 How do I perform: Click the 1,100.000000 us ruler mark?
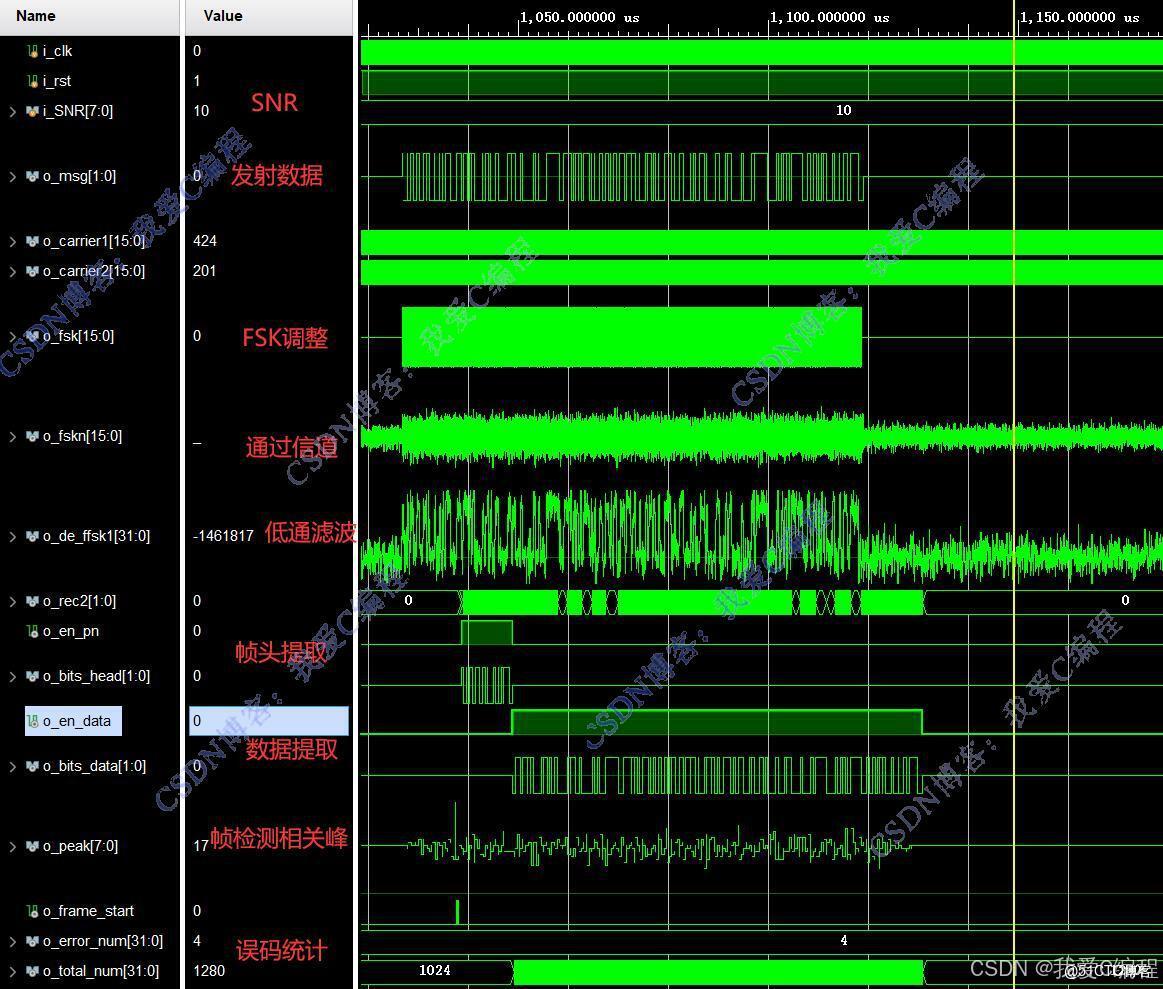click(829, 17)
